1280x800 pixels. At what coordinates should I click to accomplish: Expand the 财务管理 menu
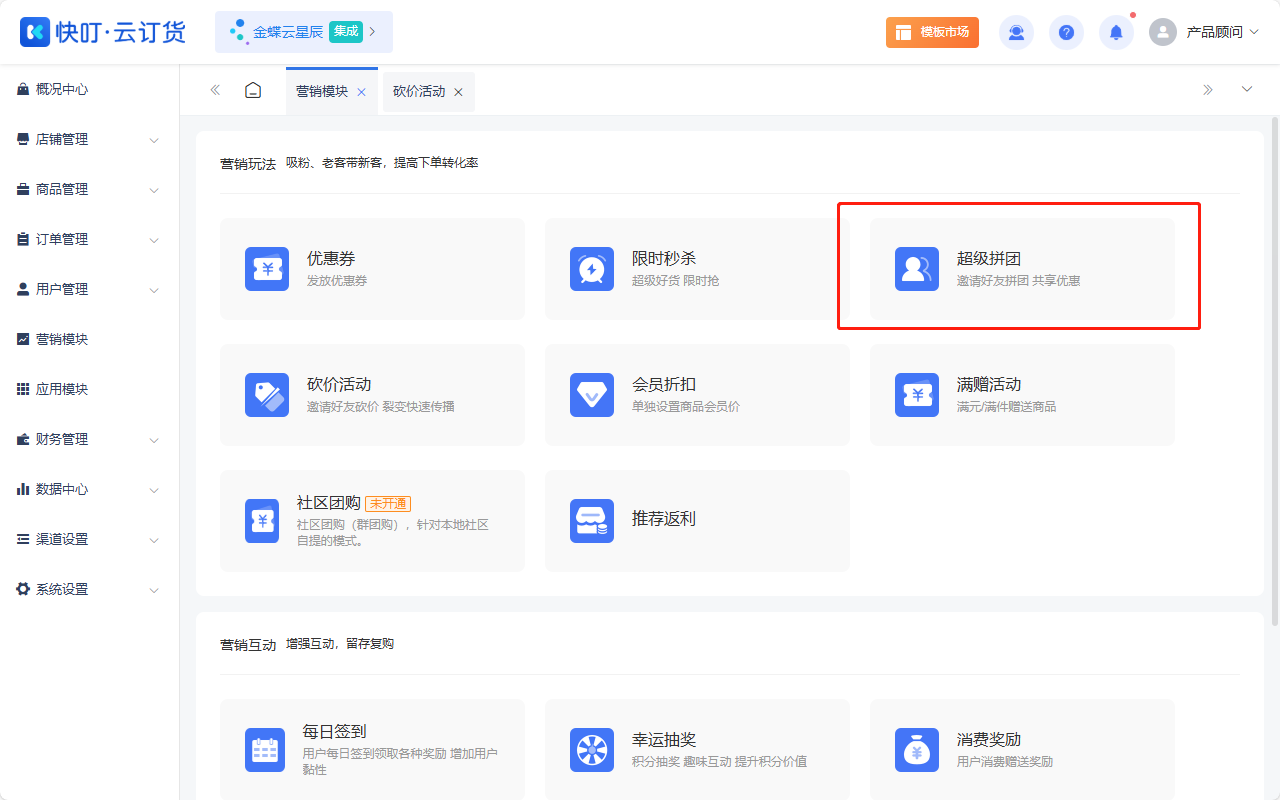coord(154,440)
